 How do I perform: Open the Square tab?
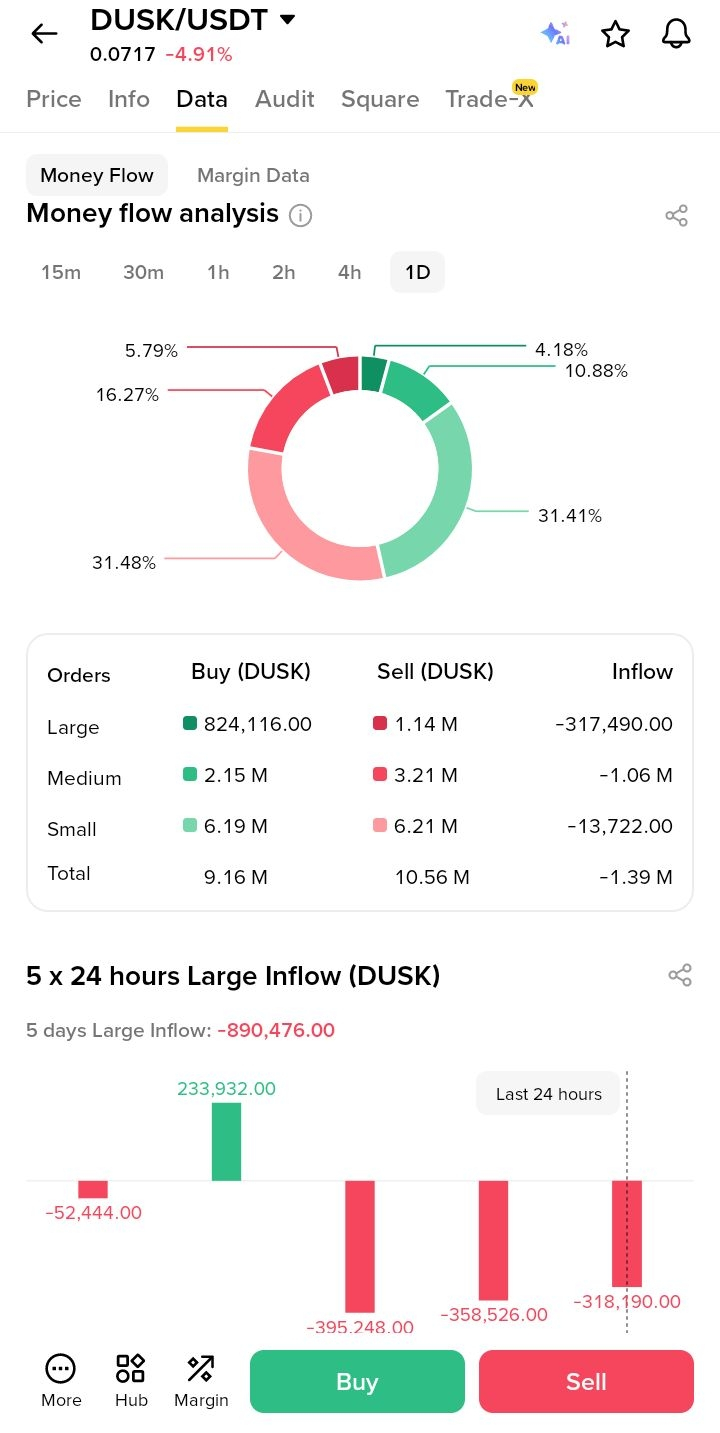[380, 99]
